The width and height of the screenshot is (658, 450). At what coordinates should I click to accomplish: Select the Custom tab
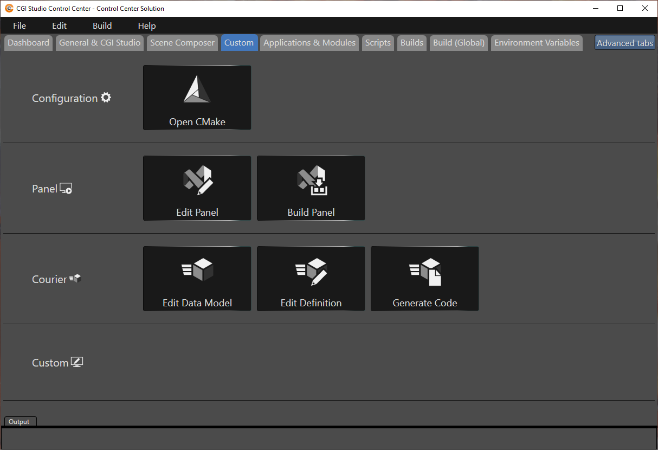239,43
